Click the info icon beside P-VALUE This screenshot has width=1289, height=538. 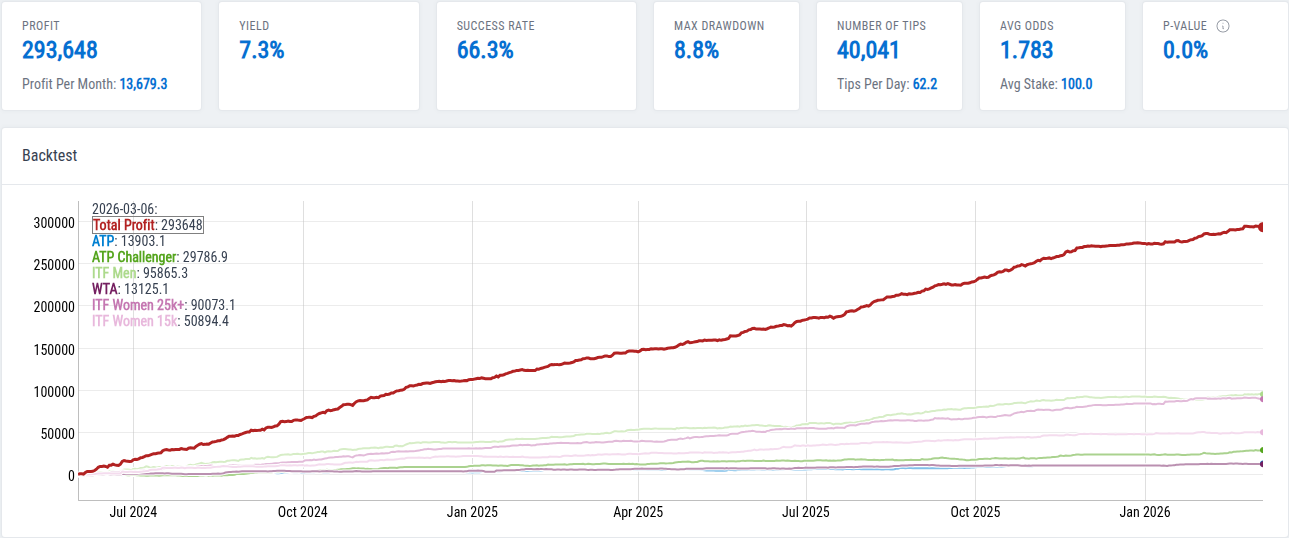pos(1222,26)
